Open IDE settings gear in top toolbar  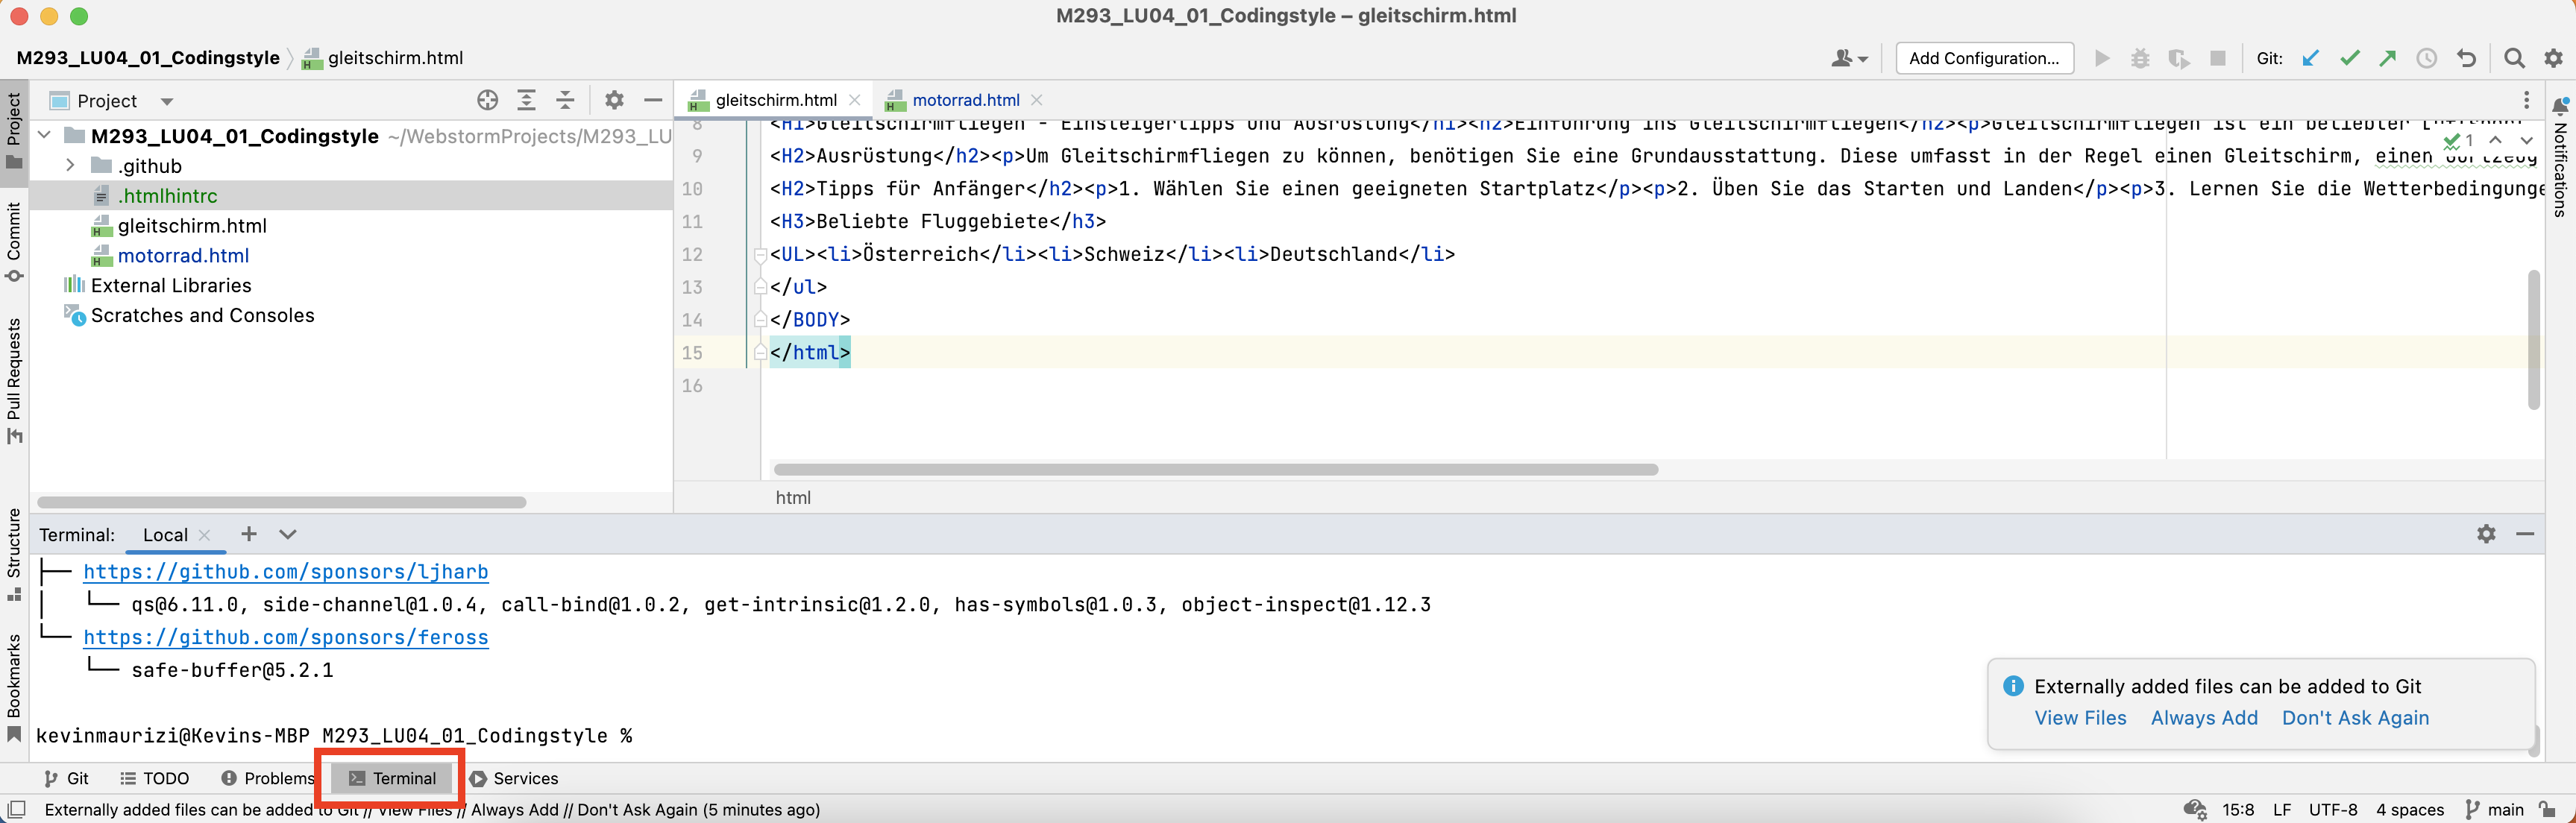pyautogui.click(x=2553, y=58)
